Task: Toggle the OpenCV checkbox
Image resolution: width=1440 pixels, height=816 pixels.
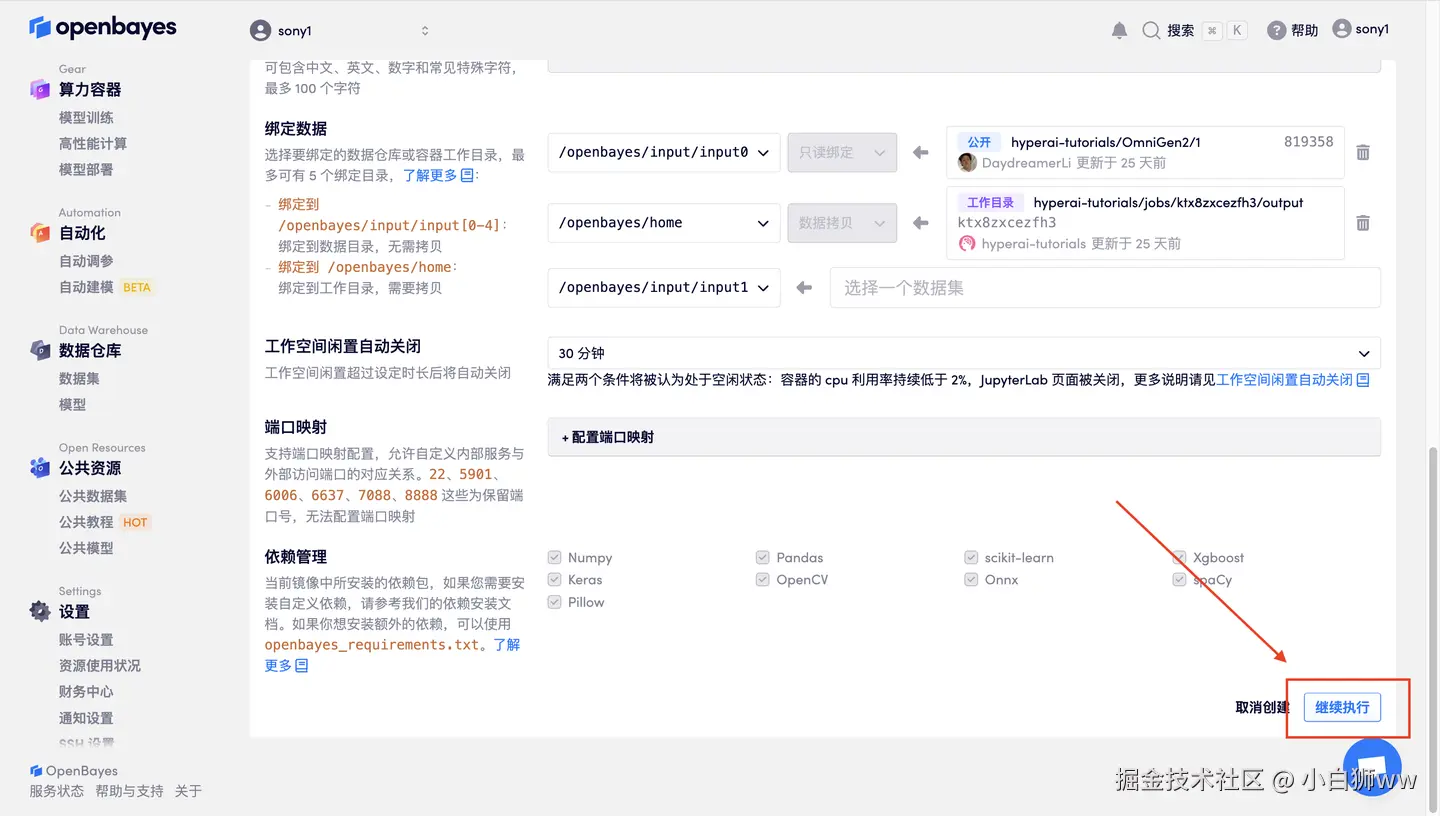Action: [763, 580]
